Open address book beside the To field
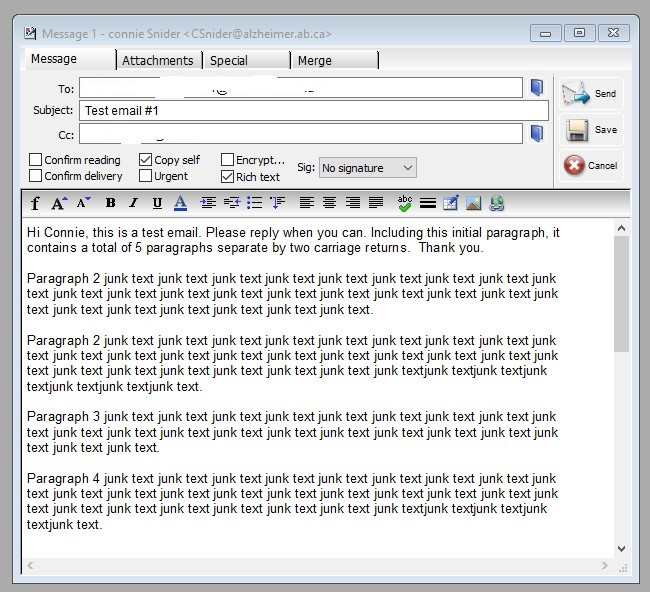 tap(537, 88)
